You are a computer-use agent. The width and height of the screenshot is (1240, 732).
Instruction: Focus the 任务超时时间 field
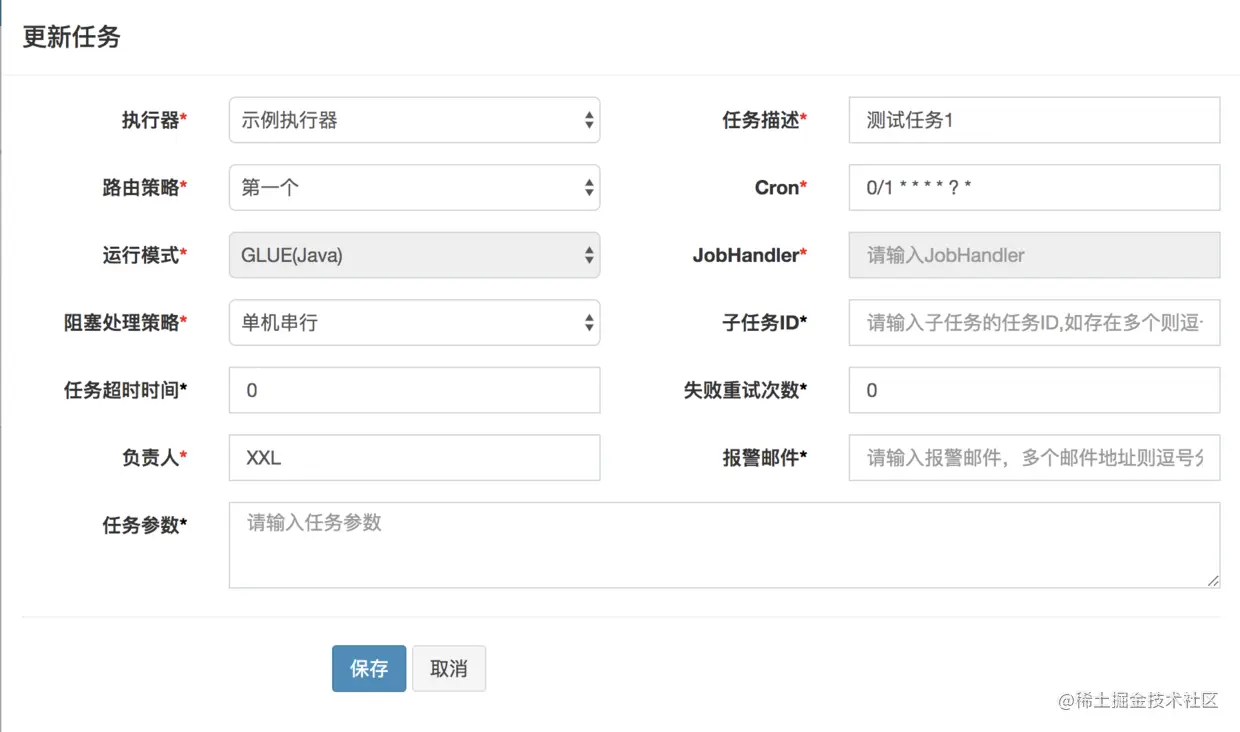pos(414,390)
